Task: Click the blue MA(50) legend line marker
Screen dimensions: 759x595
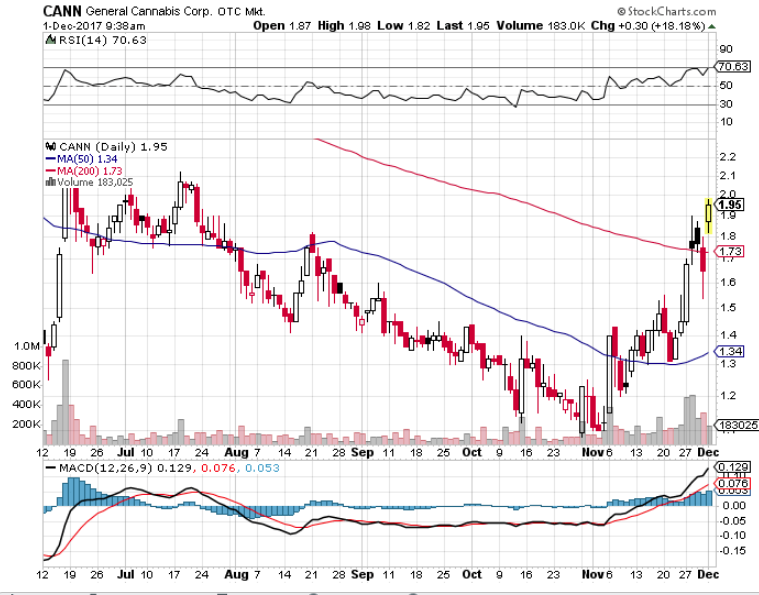Action: [x=48, y=158]
